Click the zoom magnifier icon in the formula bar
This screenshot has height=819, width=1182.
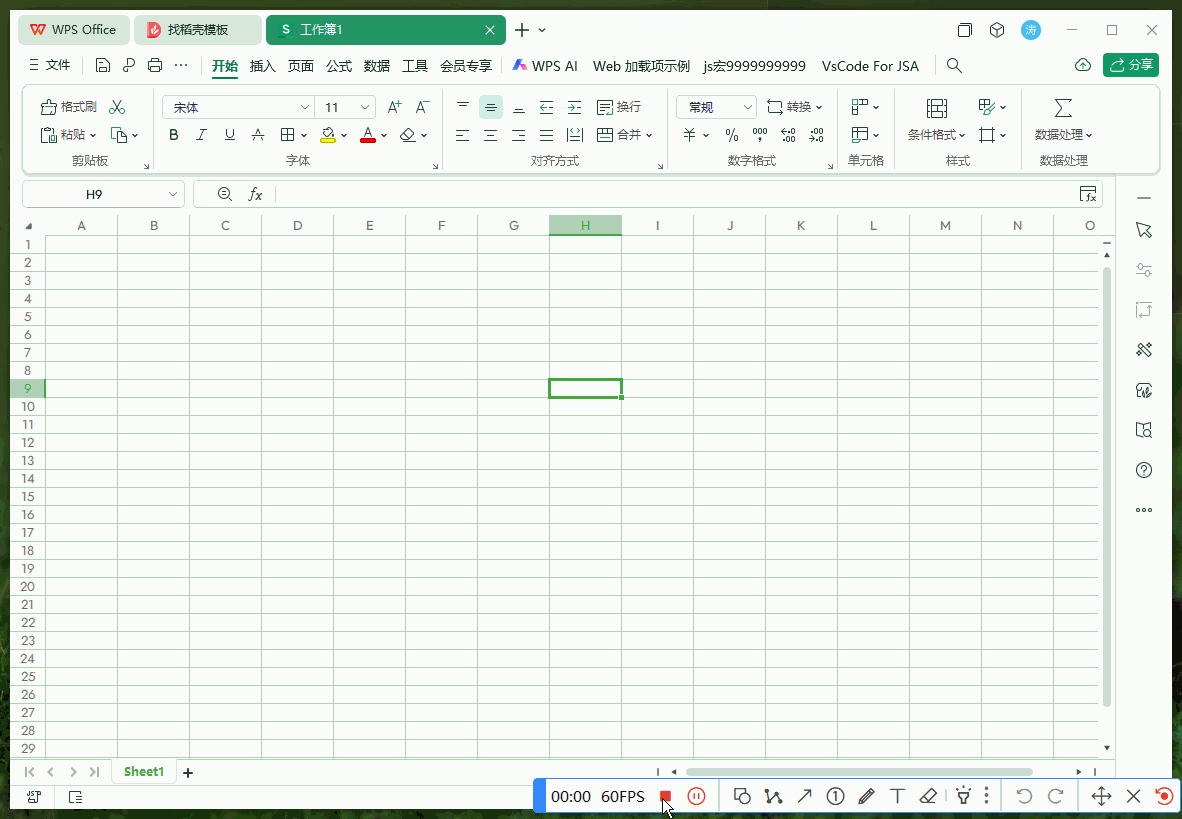pyautogui.click(x=225, y=194)
